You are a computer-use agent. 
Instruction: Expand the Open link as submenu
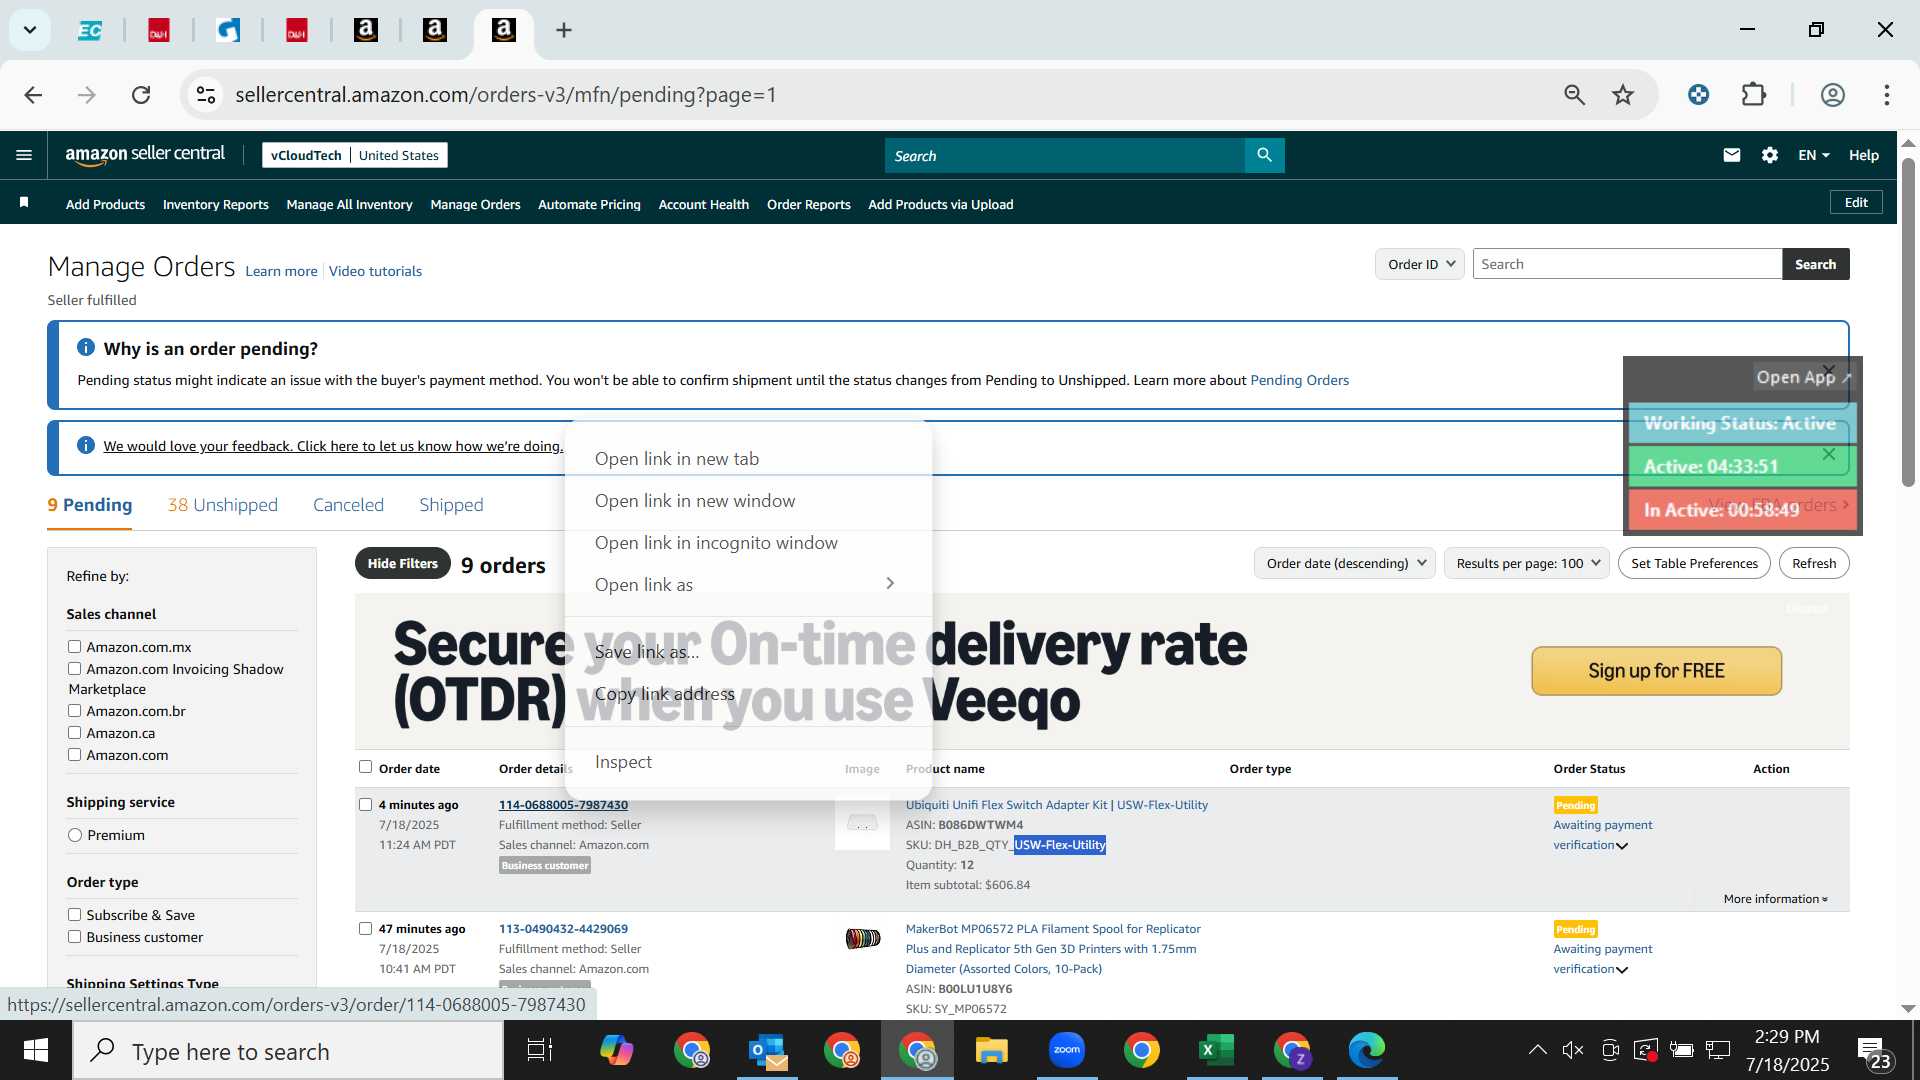click(x=748, y=584)
